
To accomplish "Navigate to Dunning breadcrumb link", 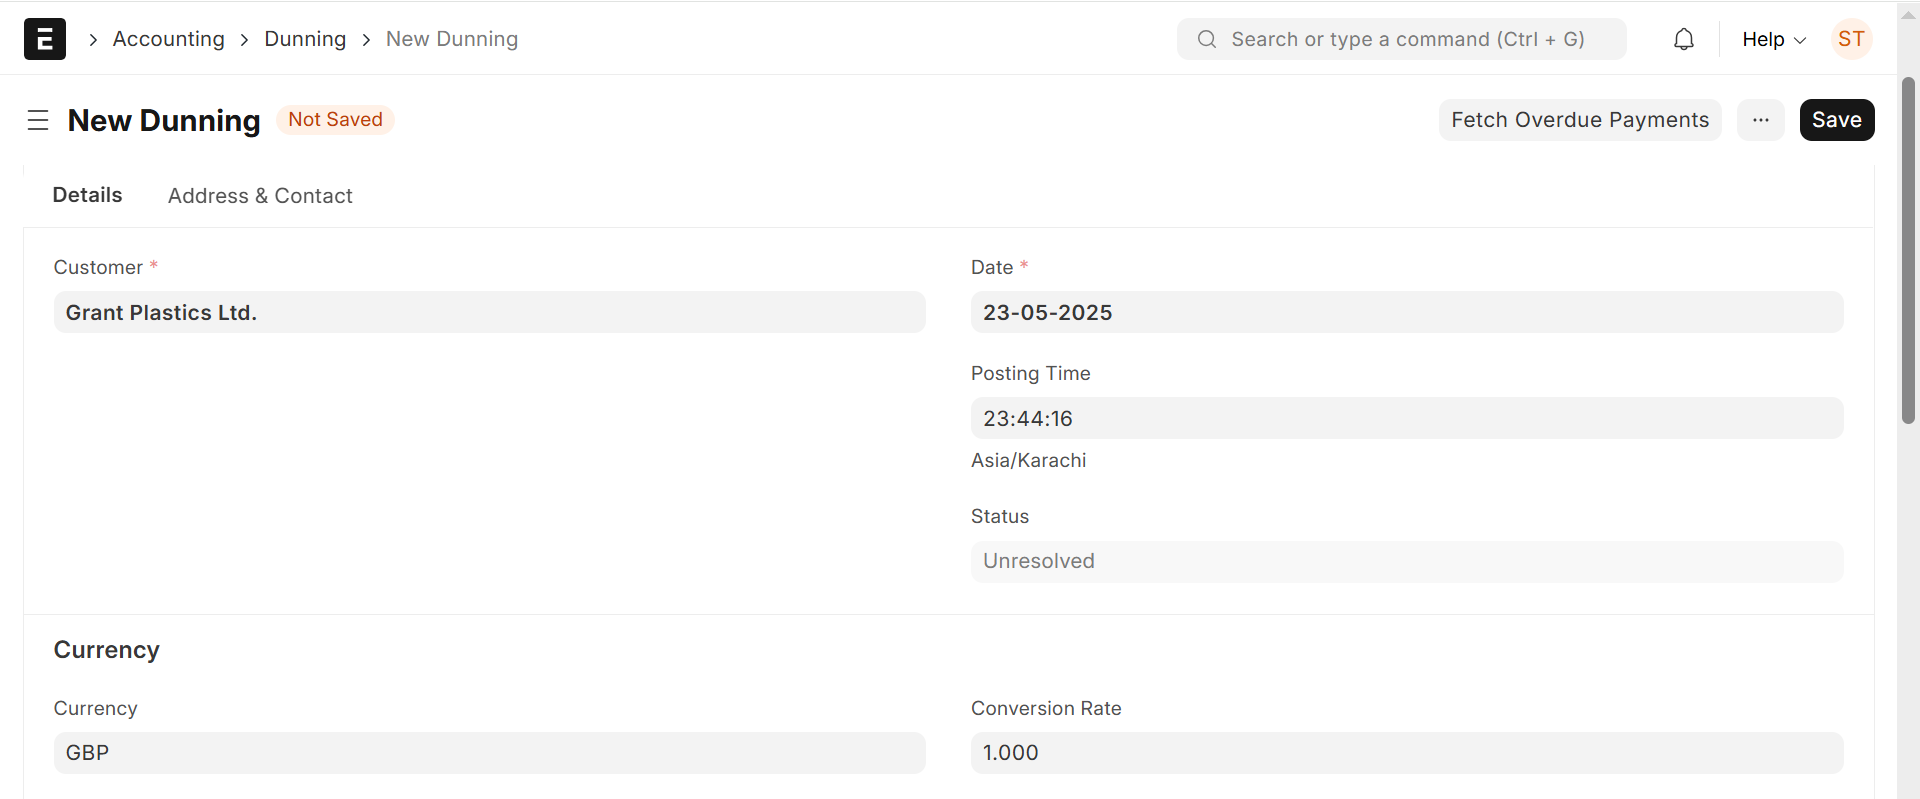I will tap(305, 39).
